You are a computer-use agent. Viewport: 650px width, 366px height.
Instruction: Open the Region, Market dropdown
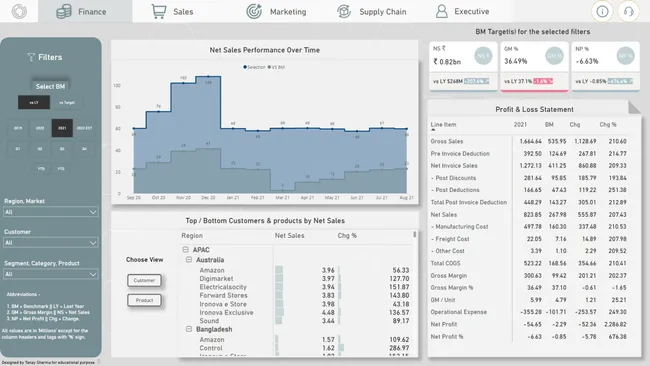[x=51, y=212]
